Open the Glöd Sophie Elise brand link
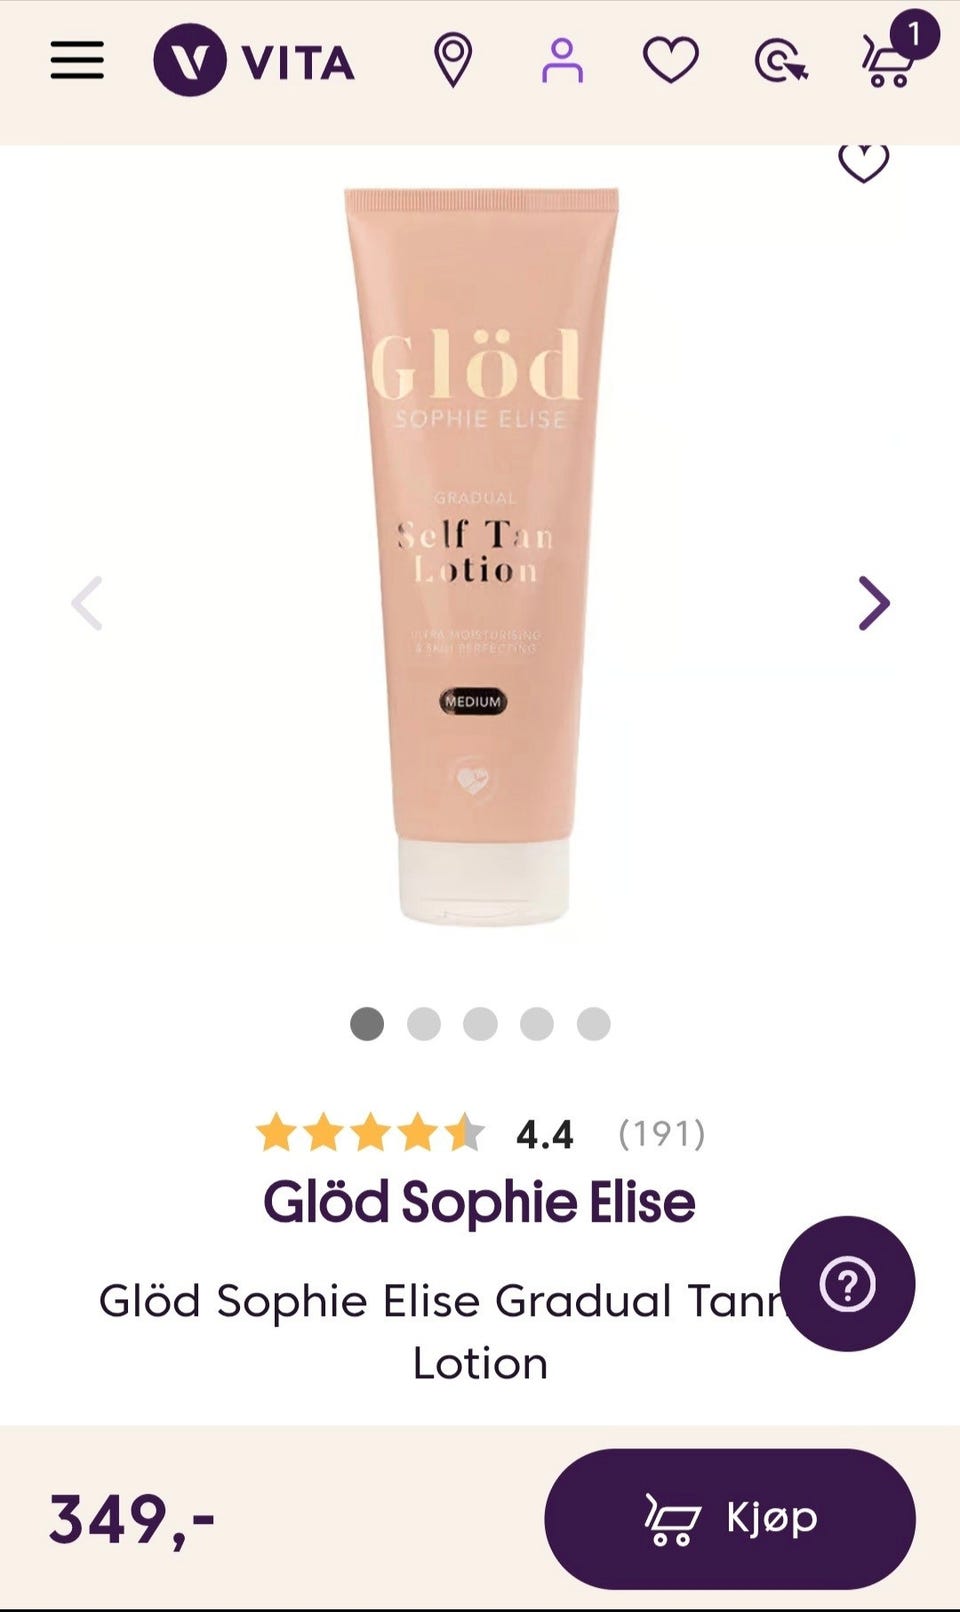This screenshot has height=1612, width=960. (479, 1201)
